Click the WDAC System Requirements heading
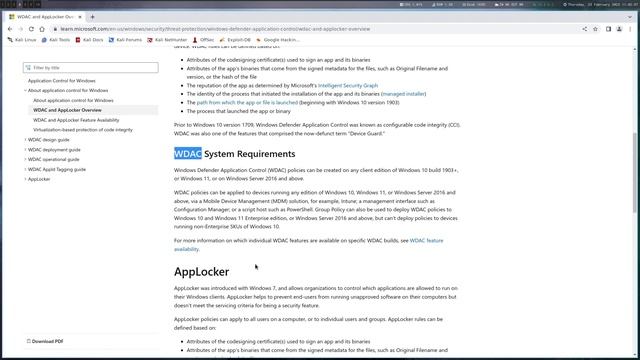Viewport: 640px width, 360px height. [235, 154]
